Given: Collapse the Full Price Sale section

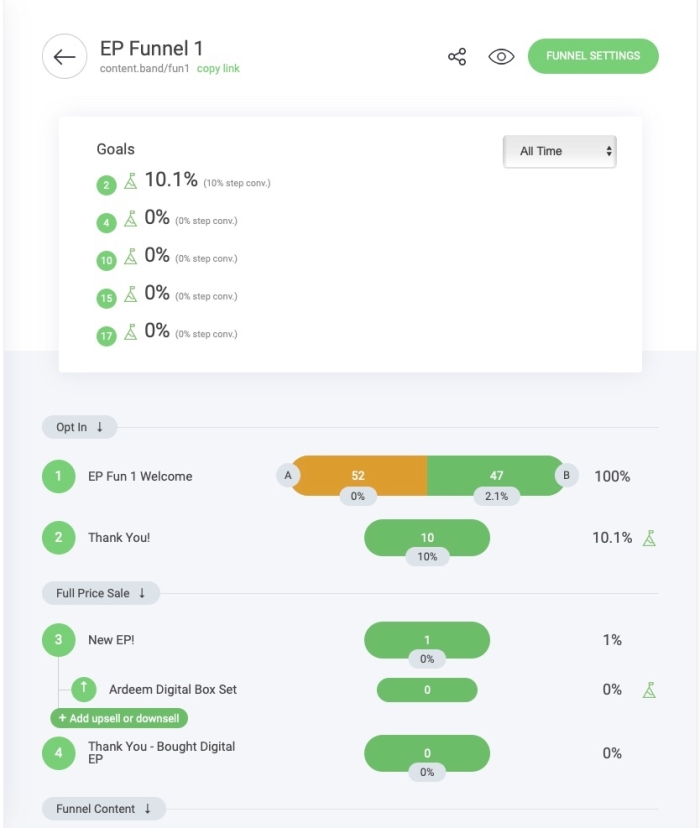Looking at the screenshot, I should pyautogui.click(x=101, y=593).
